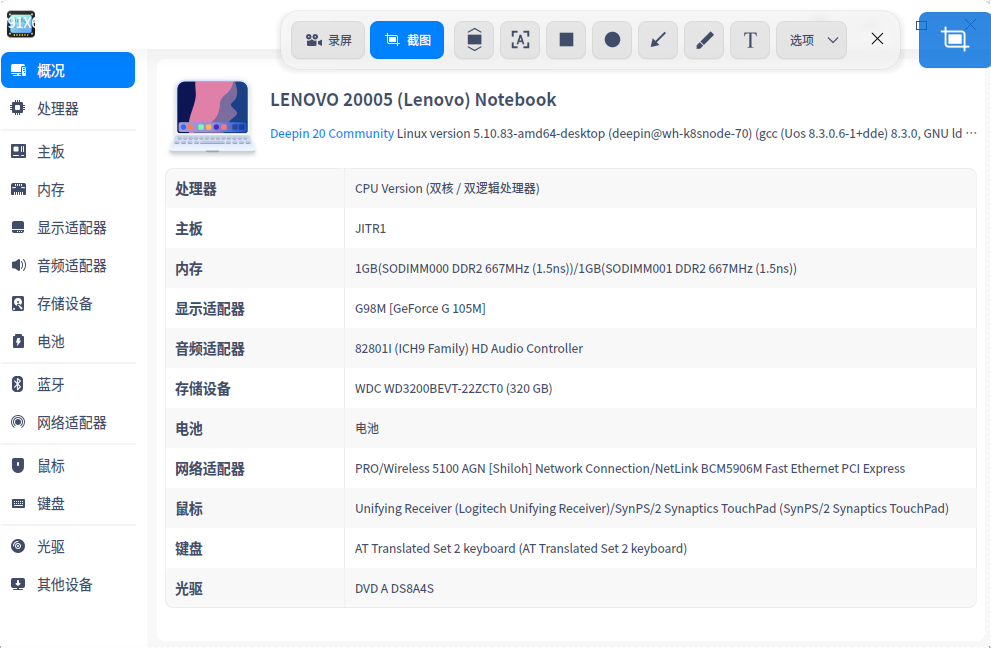Select the ellipse annotation tool
The height and width of the screenshot is (648, 991).
(x=611, y=39)
